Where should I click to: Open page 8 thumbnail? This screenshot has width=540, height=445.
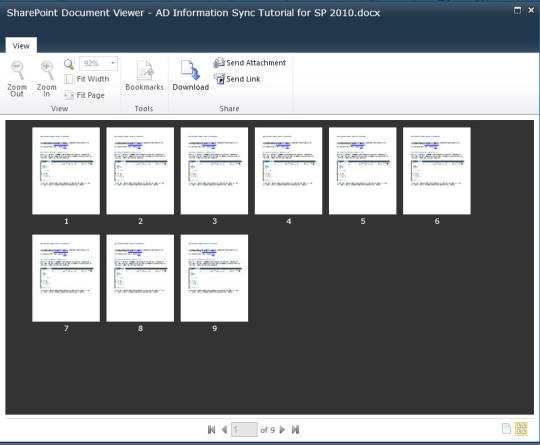[140, 278]
